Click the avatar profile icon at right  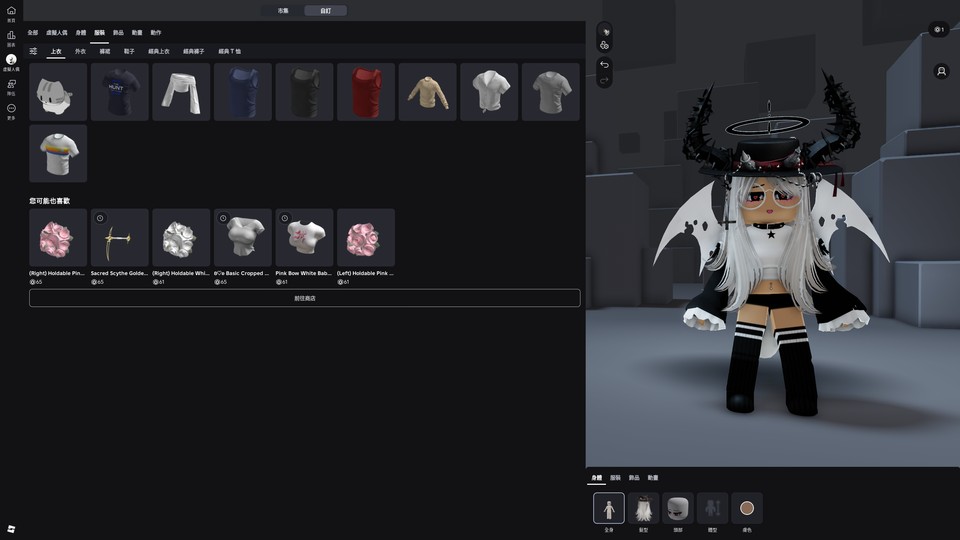(941, 72)
